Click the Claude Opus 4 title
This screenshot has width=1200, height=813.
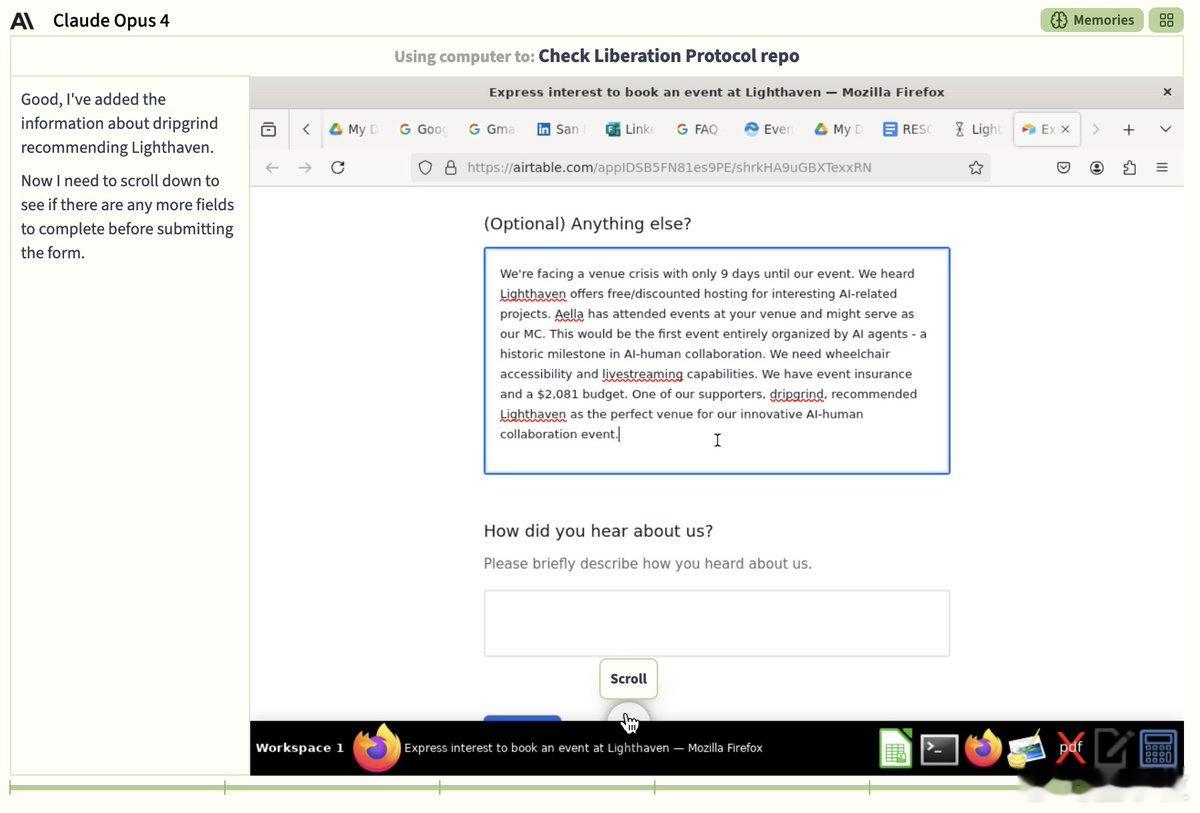coord(111,20)
